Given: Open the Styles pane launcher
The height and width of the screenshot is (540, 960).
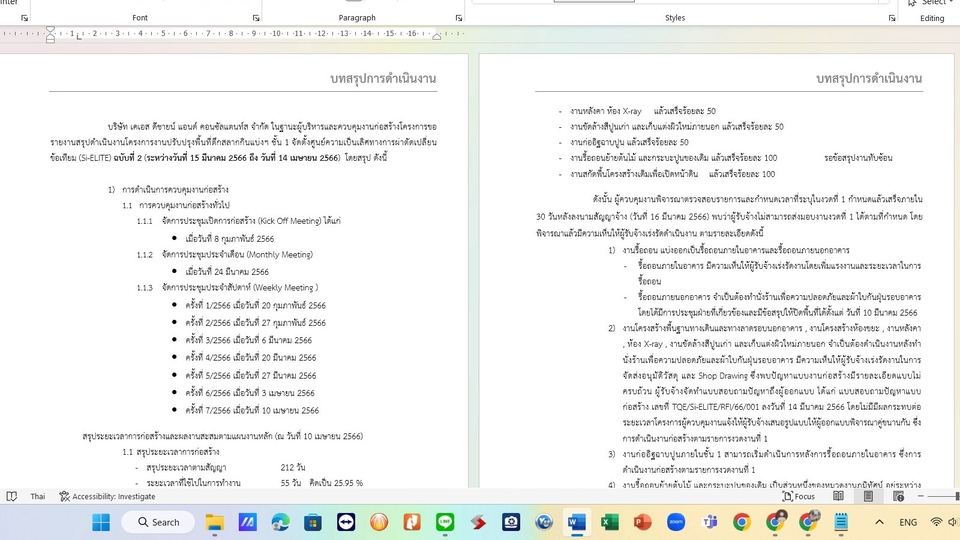Looking at the screenshot, I should click(x=892, y=18).
